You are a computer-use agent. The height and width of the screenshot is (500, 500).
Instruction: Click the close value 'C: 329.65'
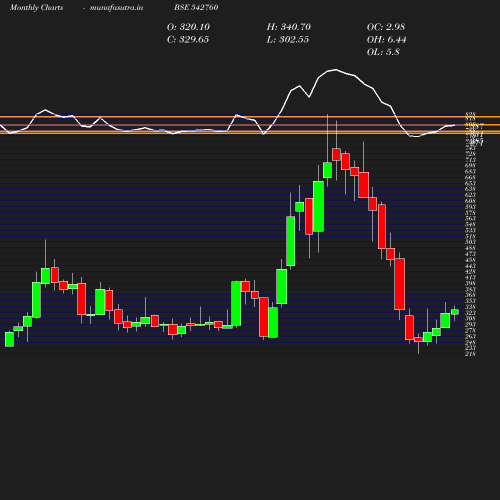(x=188, y=40)
